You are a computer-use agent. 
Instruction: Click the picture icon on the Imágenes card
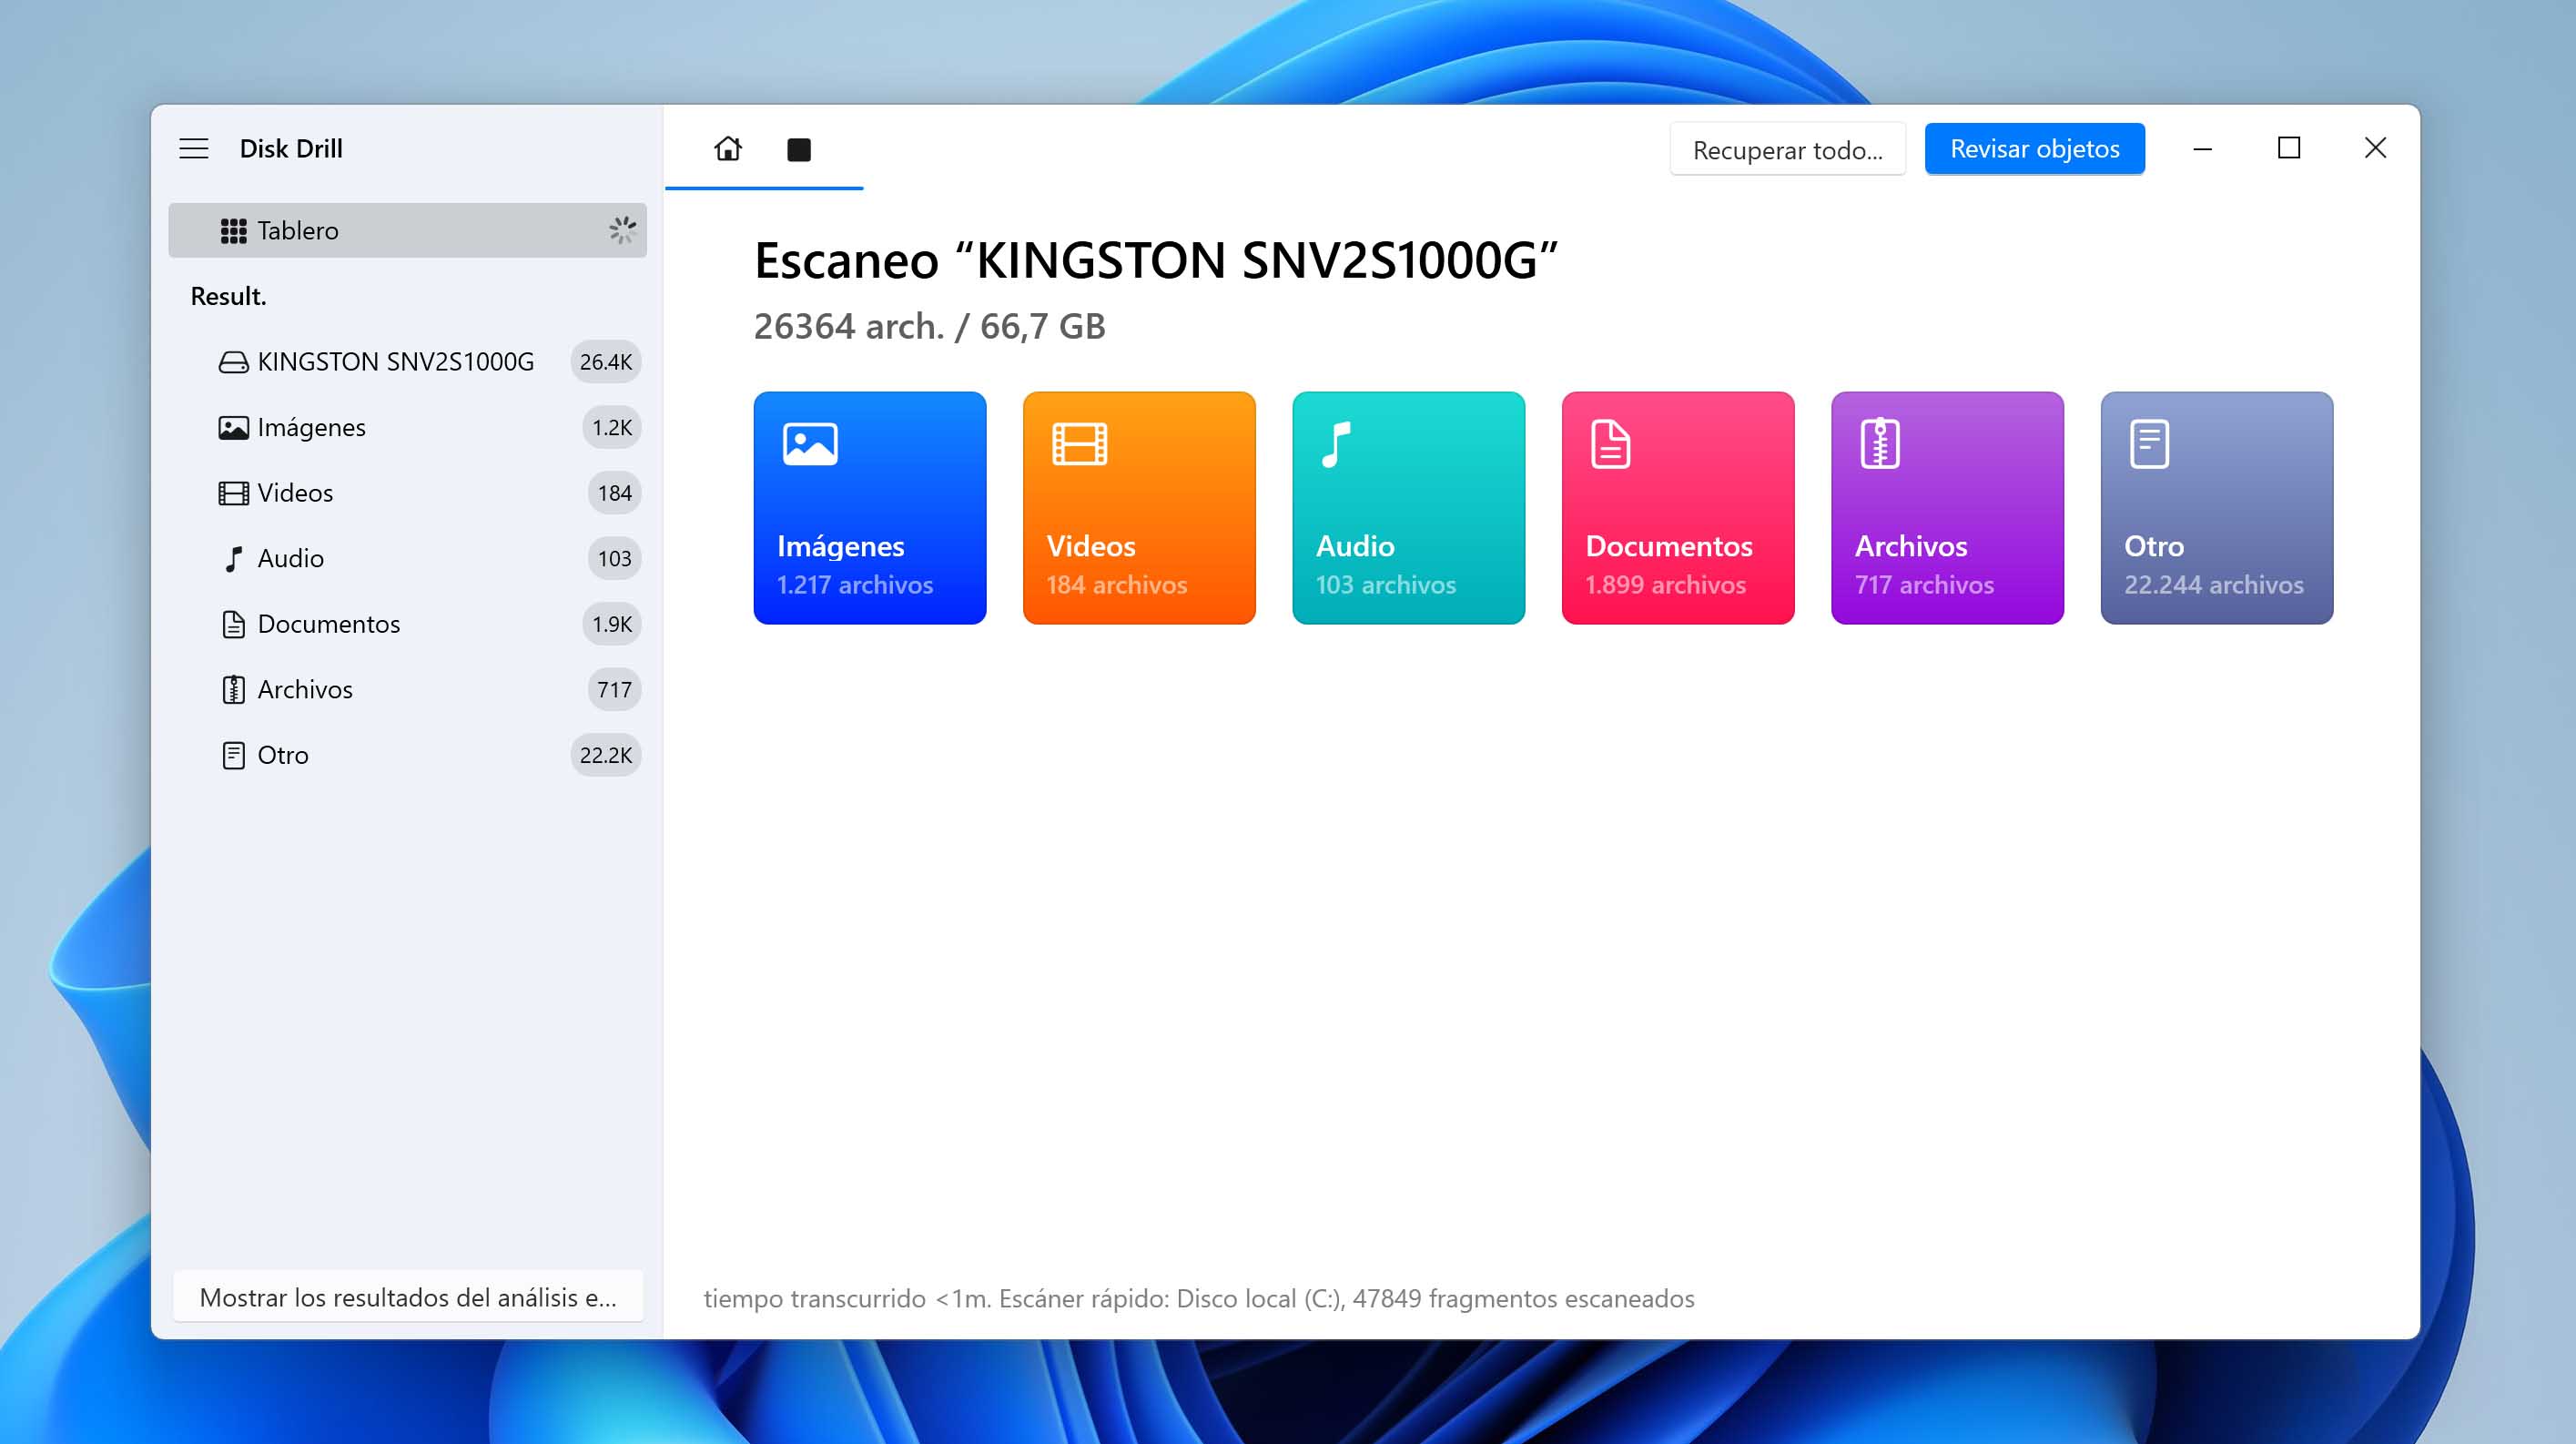point(810,444)
